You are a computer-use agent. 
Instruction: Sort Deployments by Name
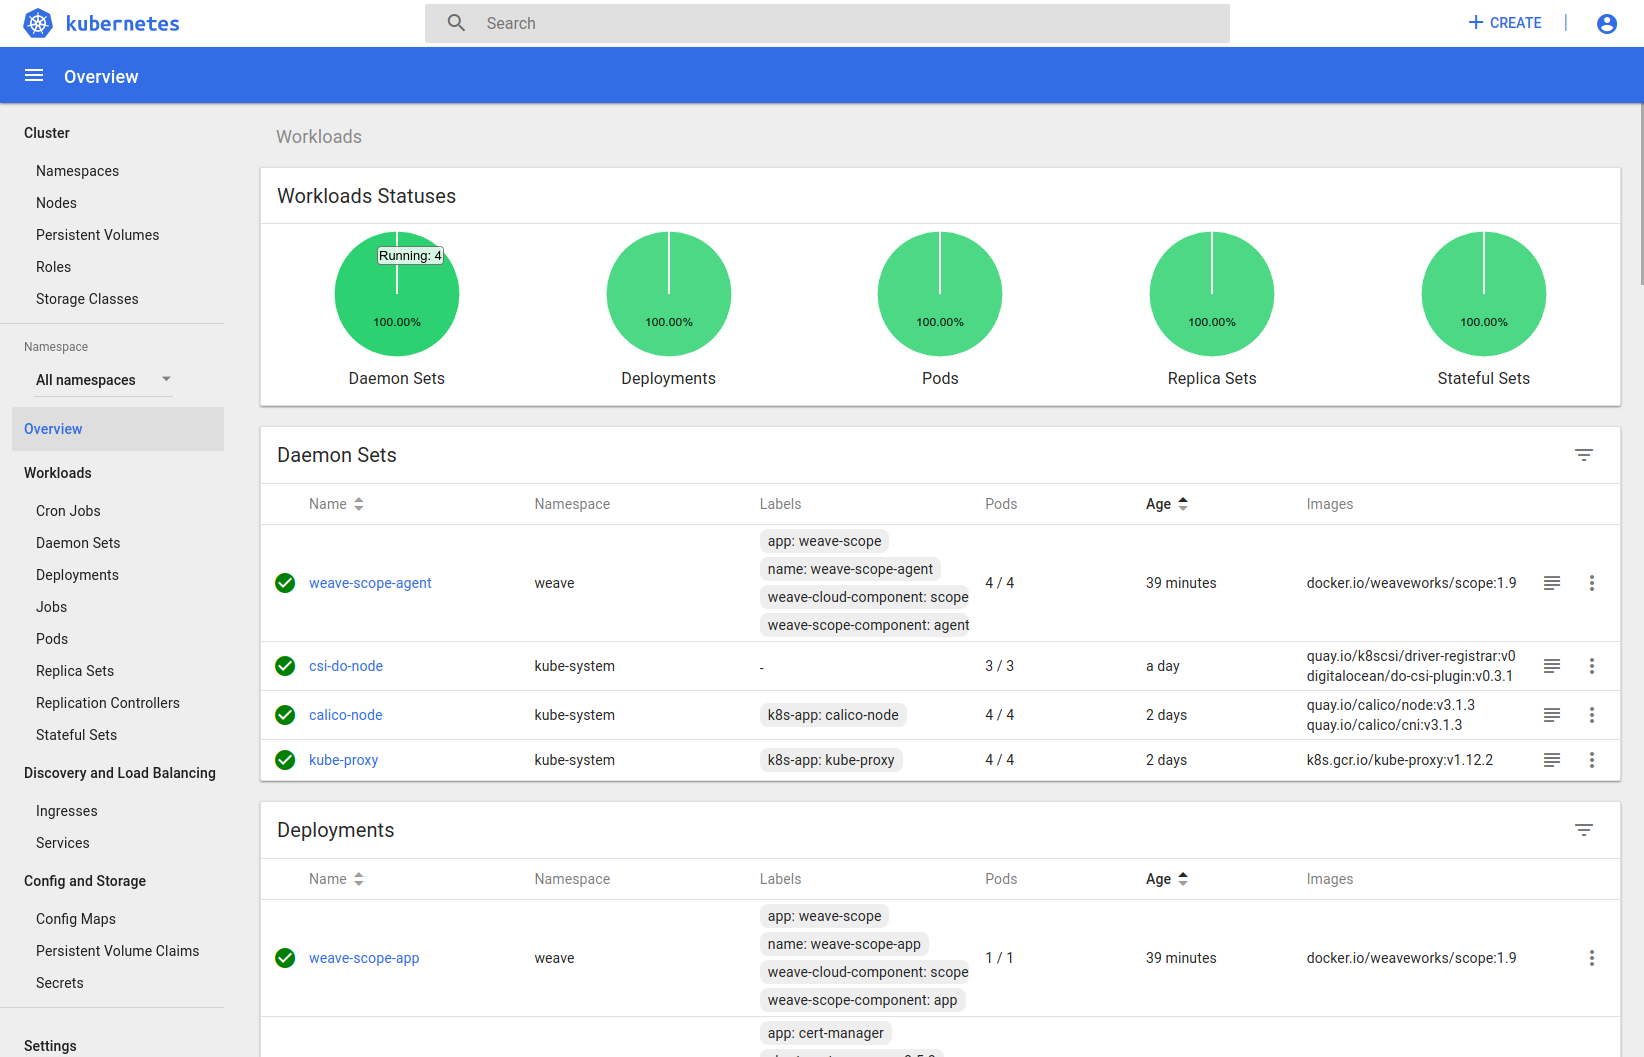pyautogui.click(x=336, y=879)
